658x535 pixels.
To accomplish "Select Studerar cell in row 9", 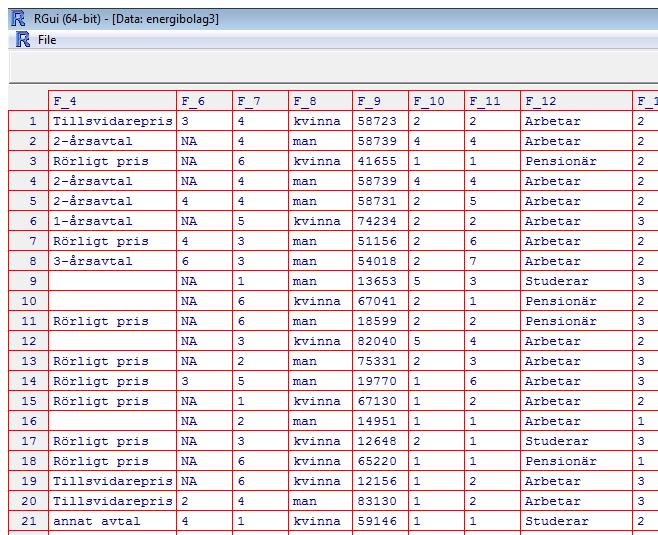I will [x=576, y=281].
